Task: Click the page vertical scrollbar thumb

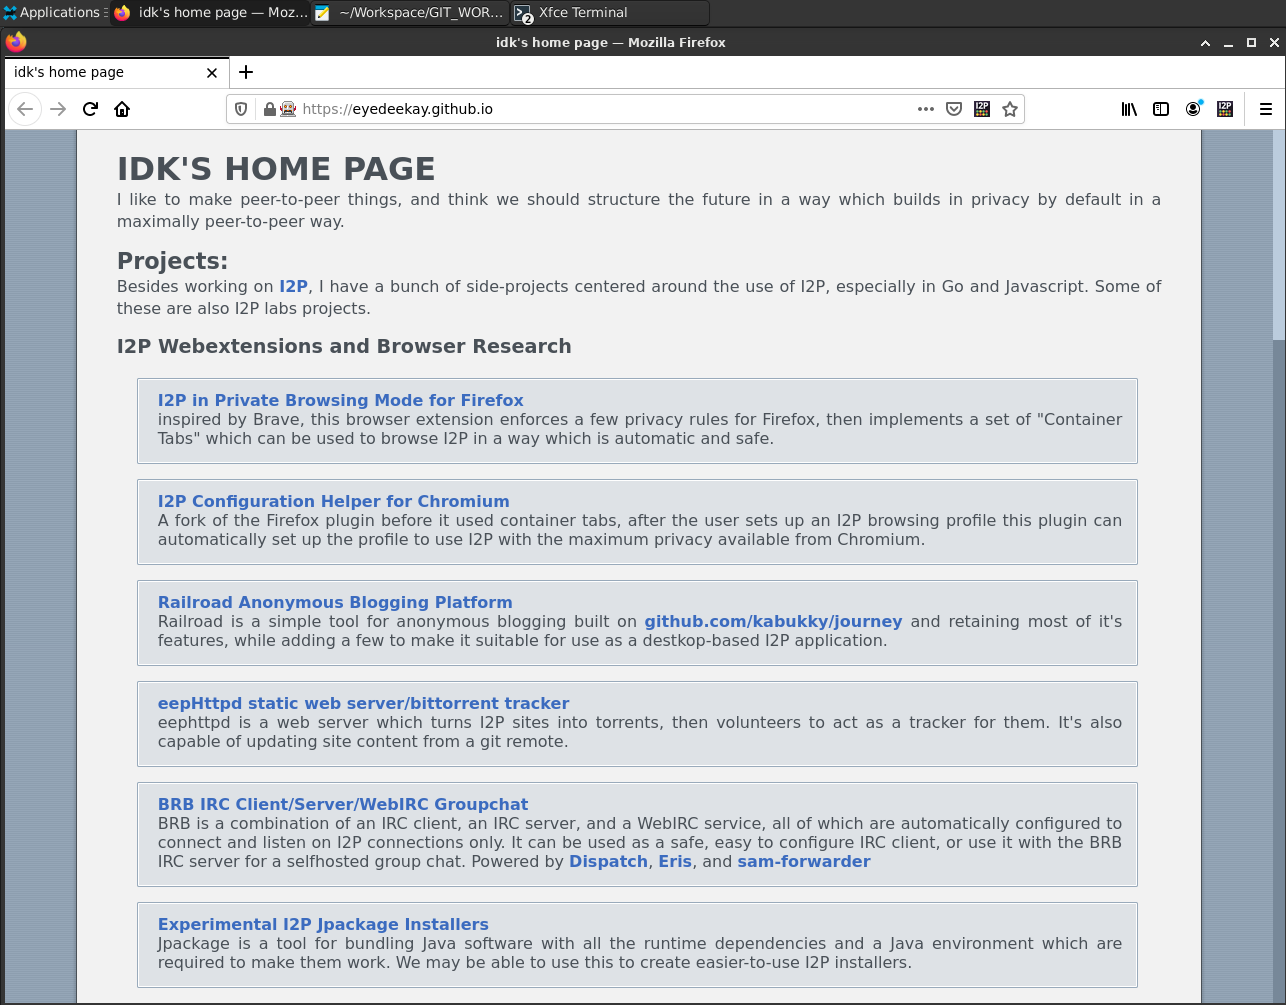Action: pos(1279,235)
